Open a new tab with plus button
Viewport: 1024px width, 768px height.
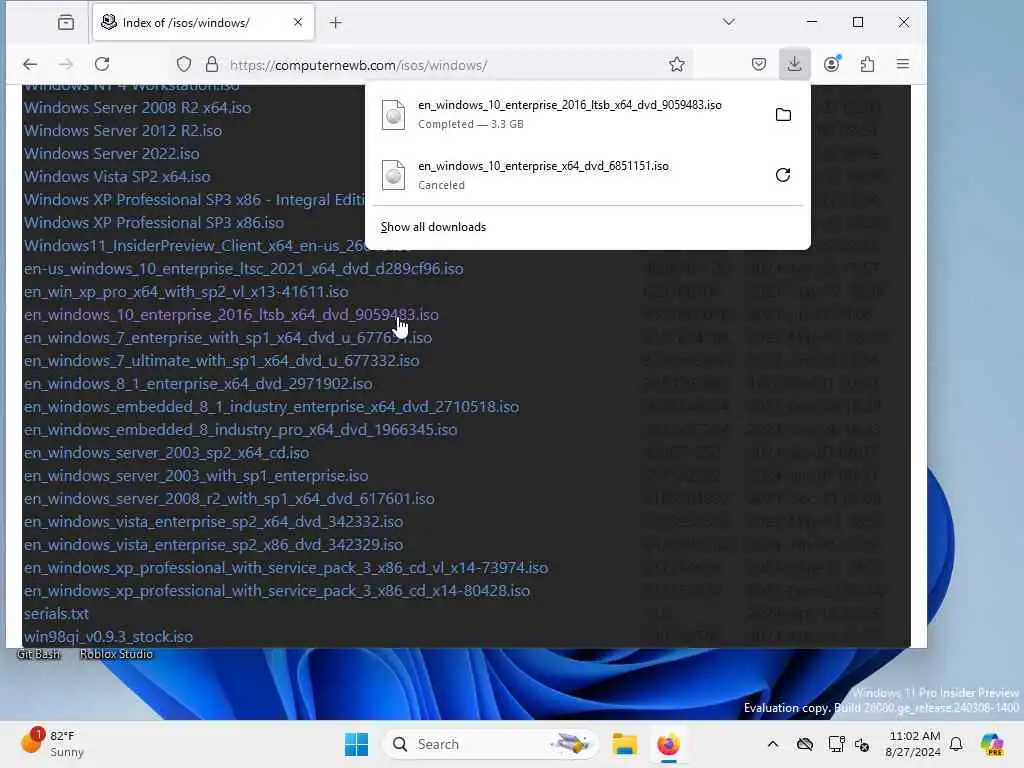[x=336, y=23]
